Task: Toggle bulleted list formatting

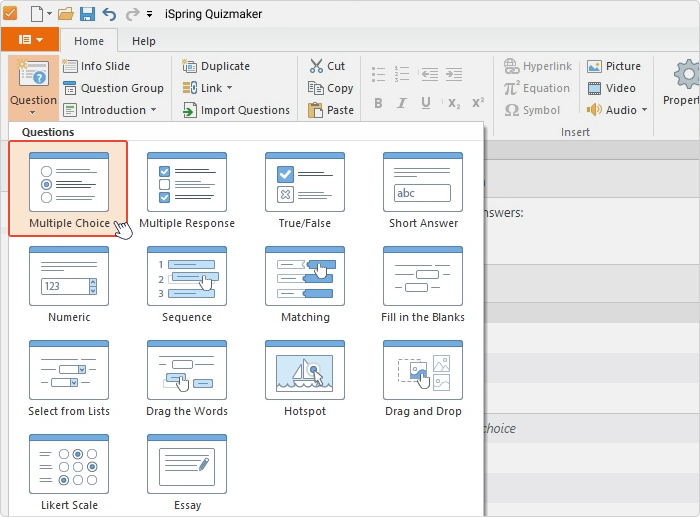Action: pos(378,74)
